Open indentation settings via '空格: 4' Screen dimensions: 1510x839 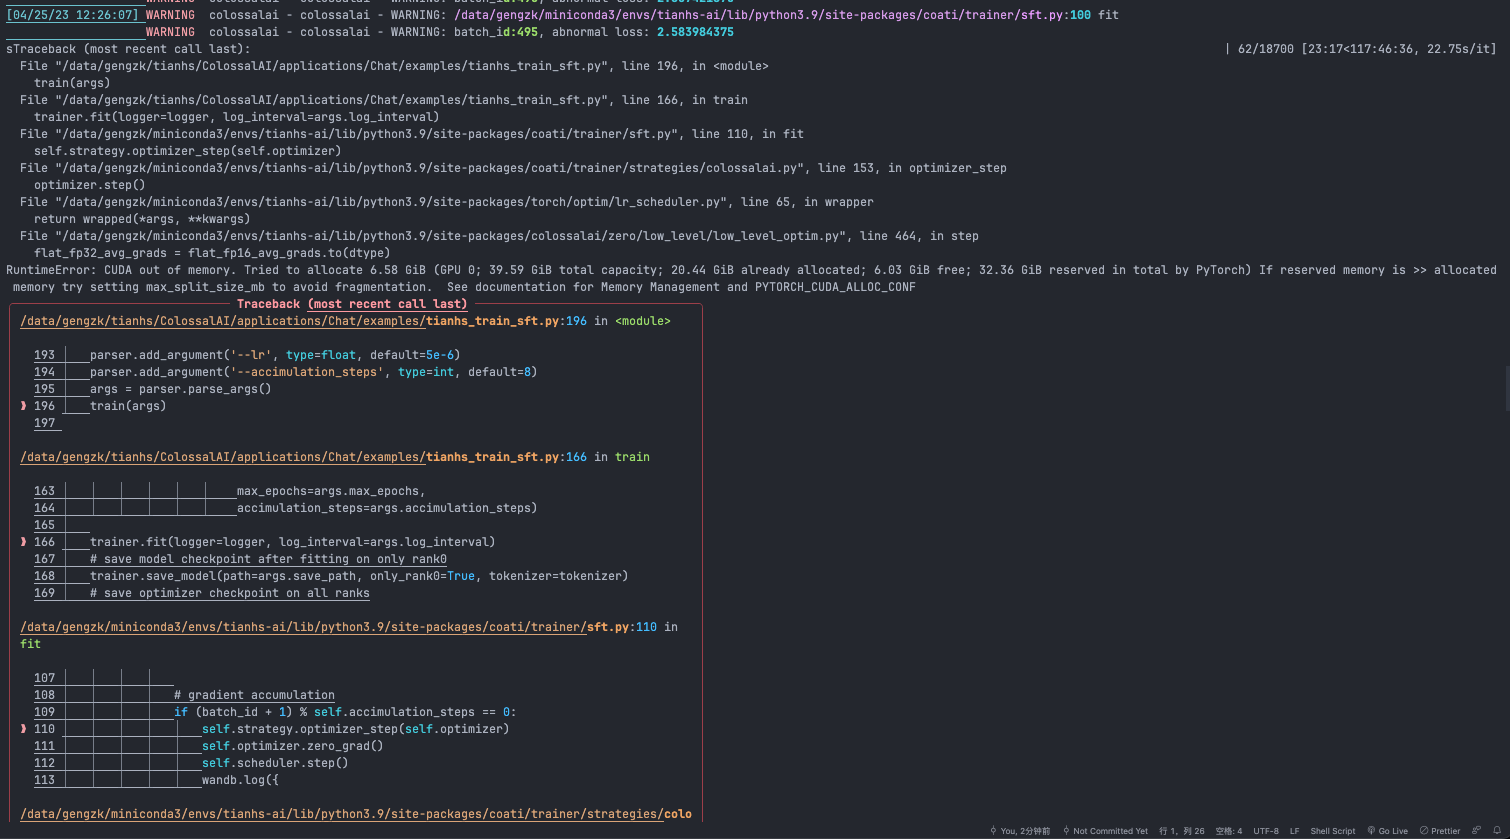[1228, 830]
